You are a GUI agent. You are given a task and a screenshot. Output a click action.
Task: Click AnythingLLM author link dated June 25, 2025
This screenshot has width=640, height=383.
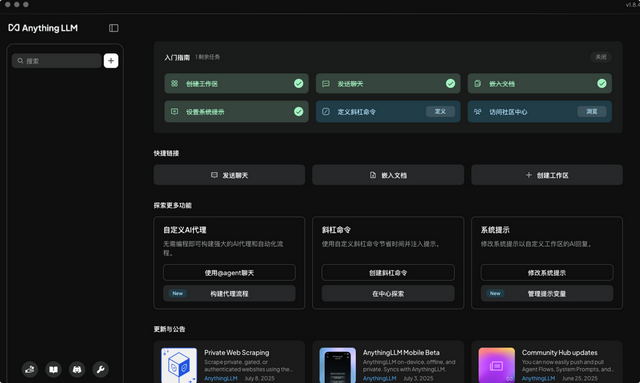click(538, 379)
